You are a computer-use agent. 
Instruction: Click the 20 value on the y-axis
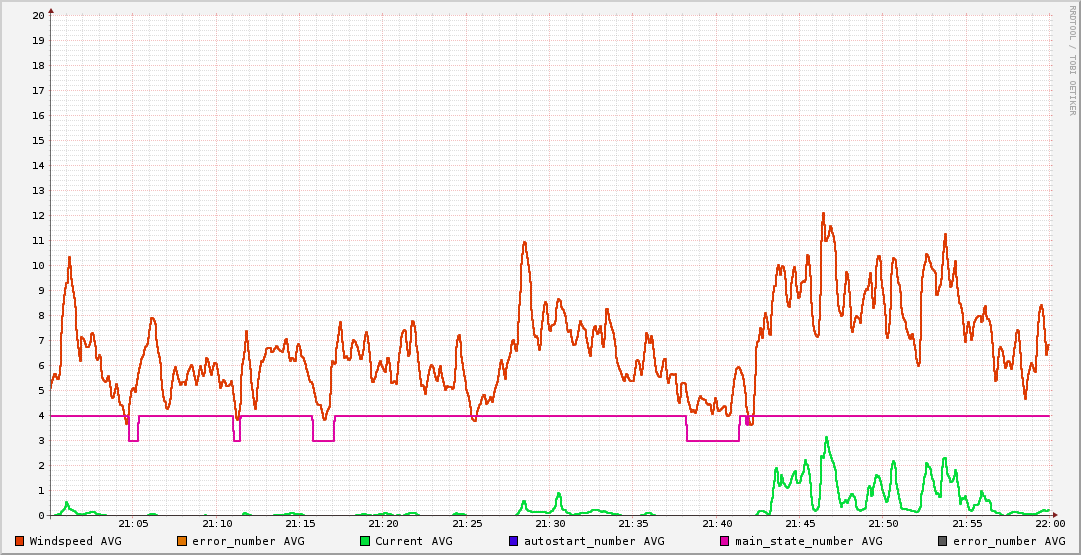pos(38,16)
